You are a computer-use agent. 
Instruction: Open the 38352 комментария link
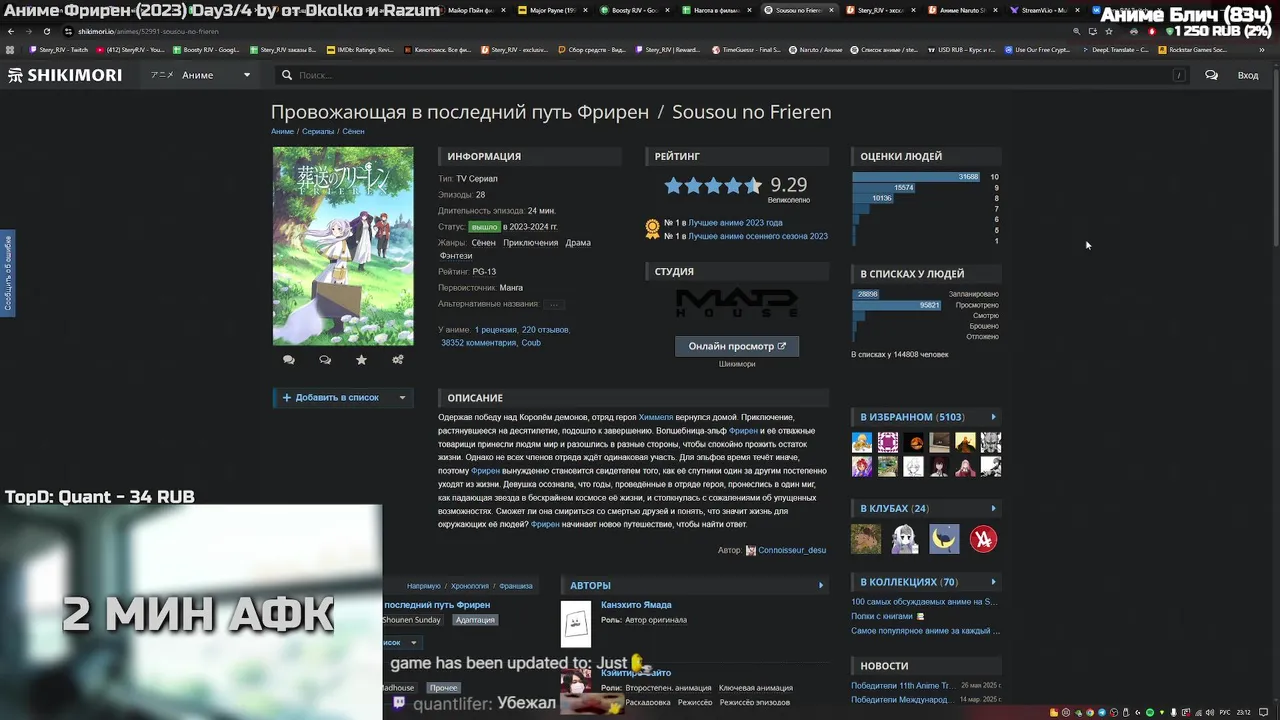[478, 342]
